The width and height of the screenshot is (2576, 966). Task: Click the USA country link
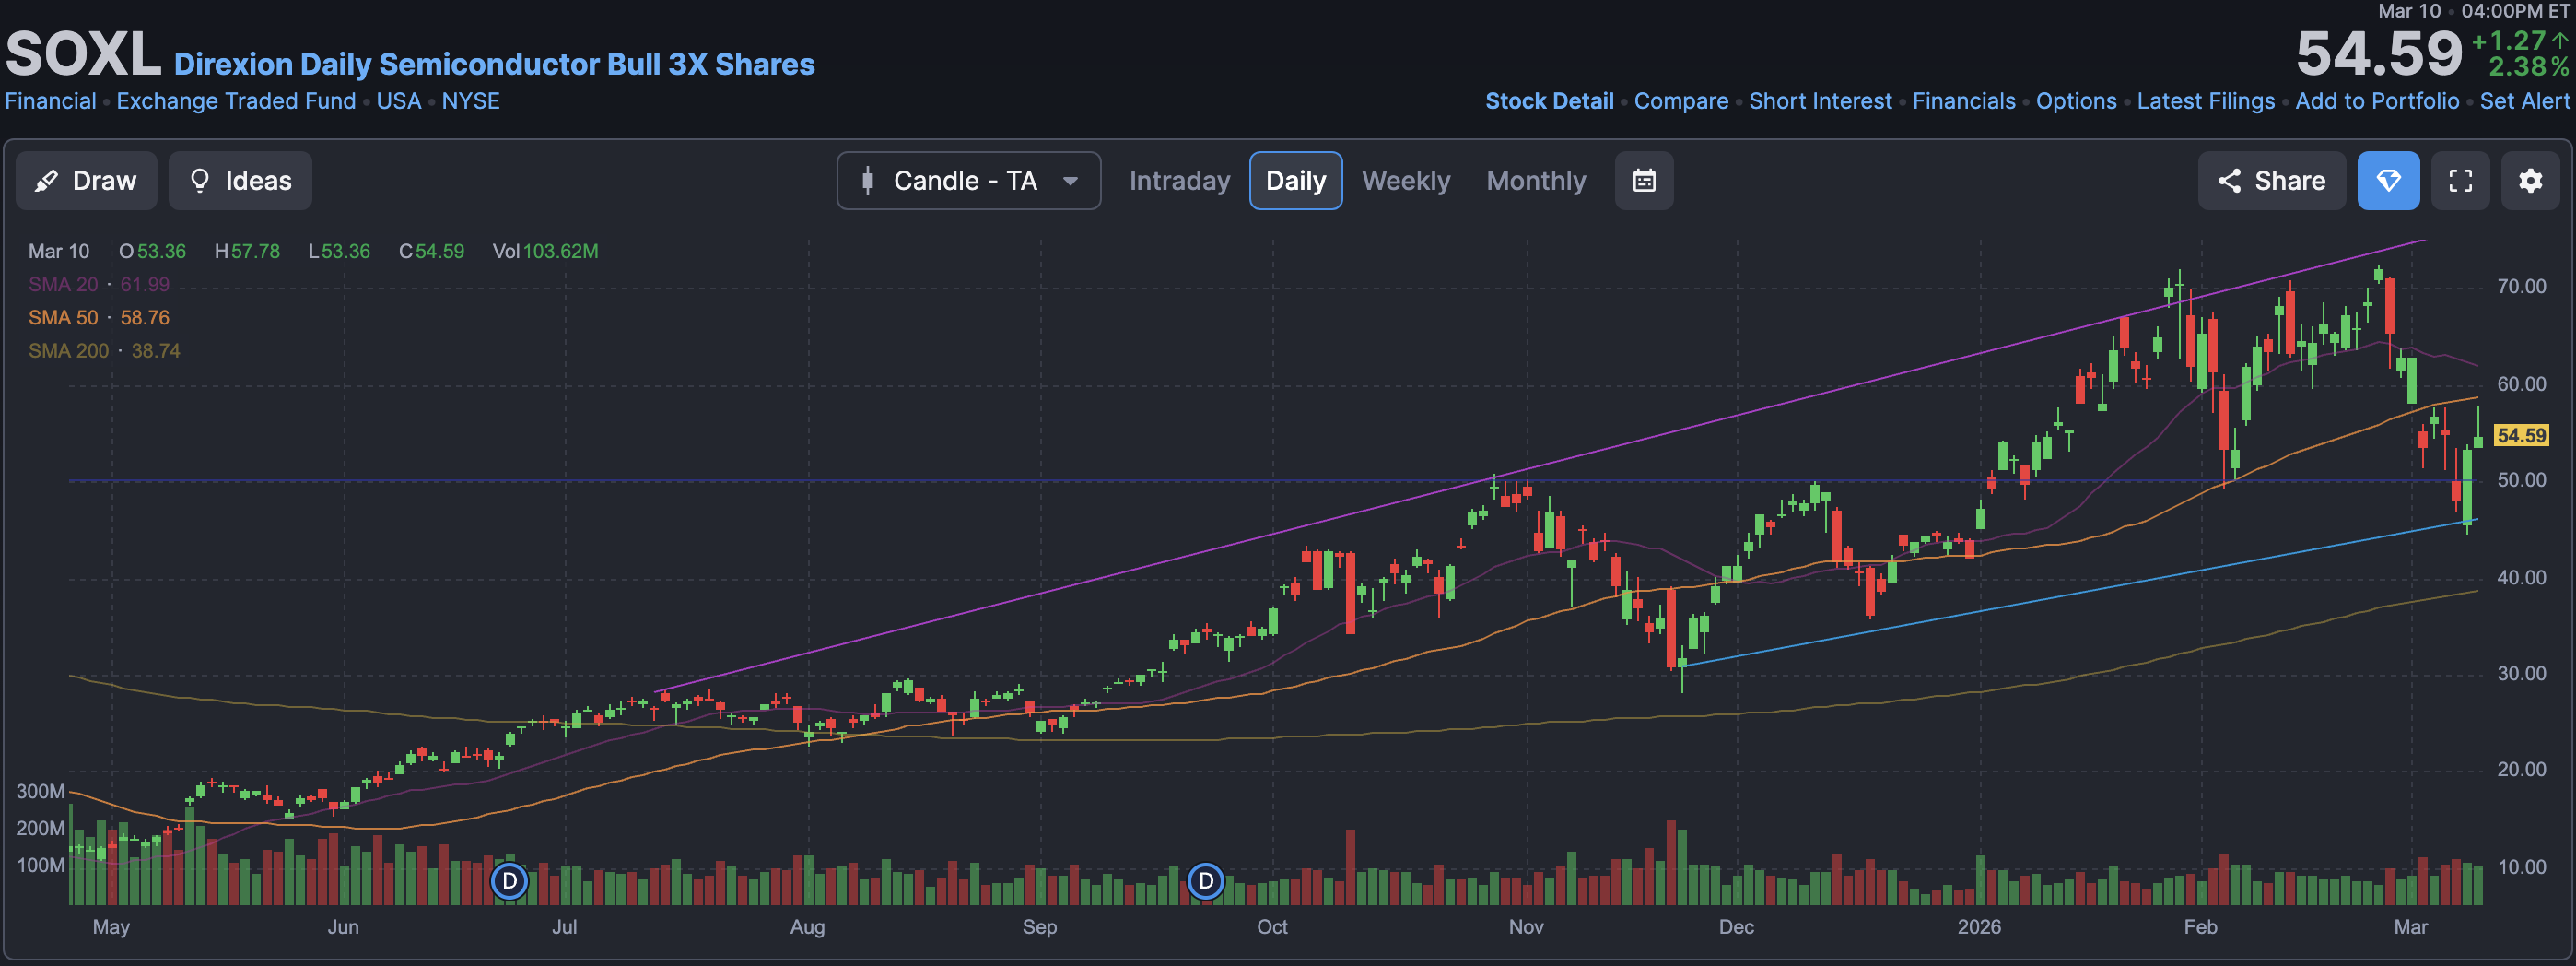tap(399, 101)
